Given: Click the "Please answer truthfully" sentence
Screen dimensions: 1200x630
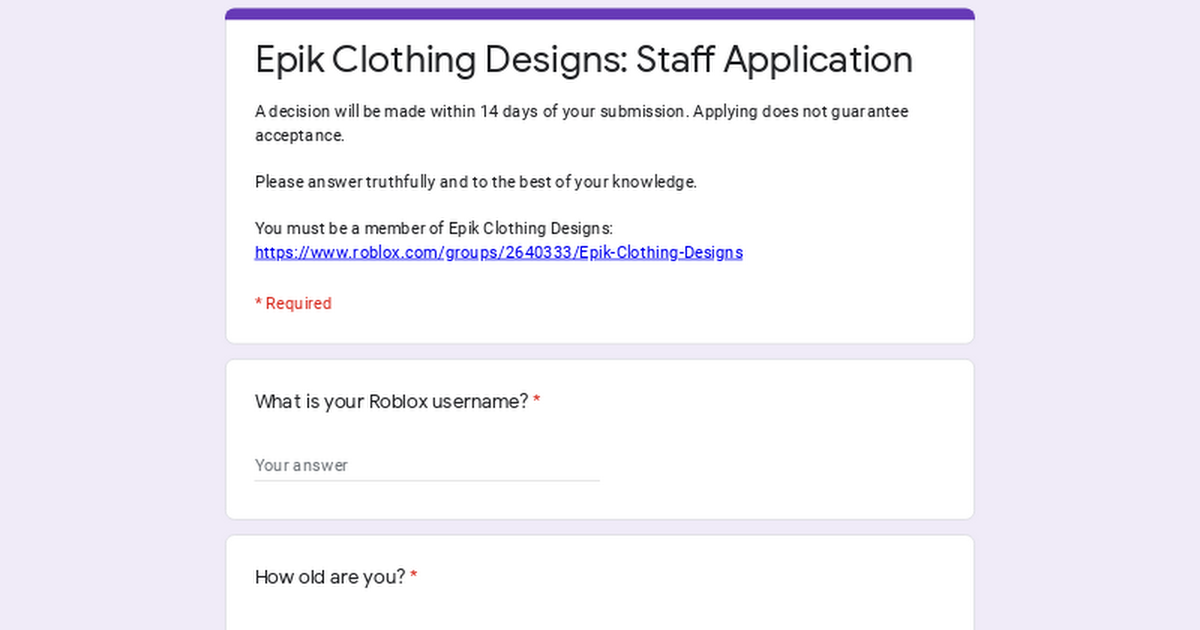Looking at the screenshot, I should point(476,182).
